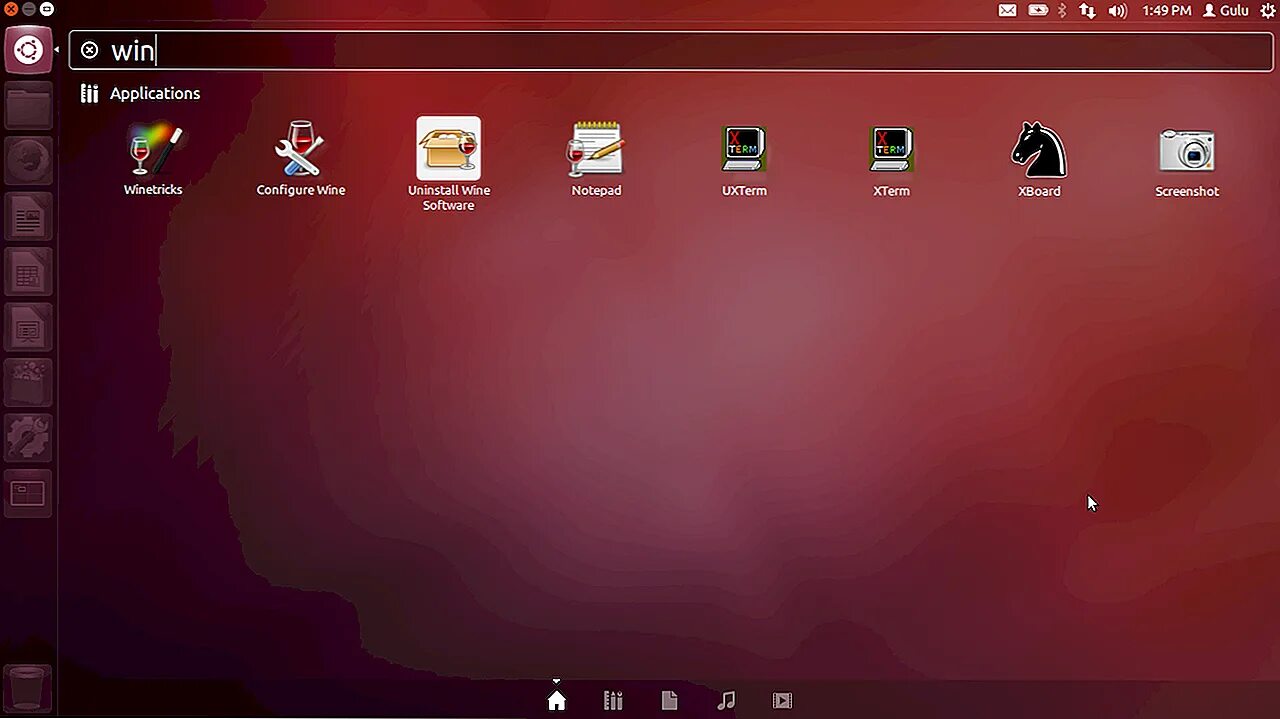This screenshot has width=1280, height=719.
Task: Open LibreOffice Impress from the launcher
Action: [28, 327]
